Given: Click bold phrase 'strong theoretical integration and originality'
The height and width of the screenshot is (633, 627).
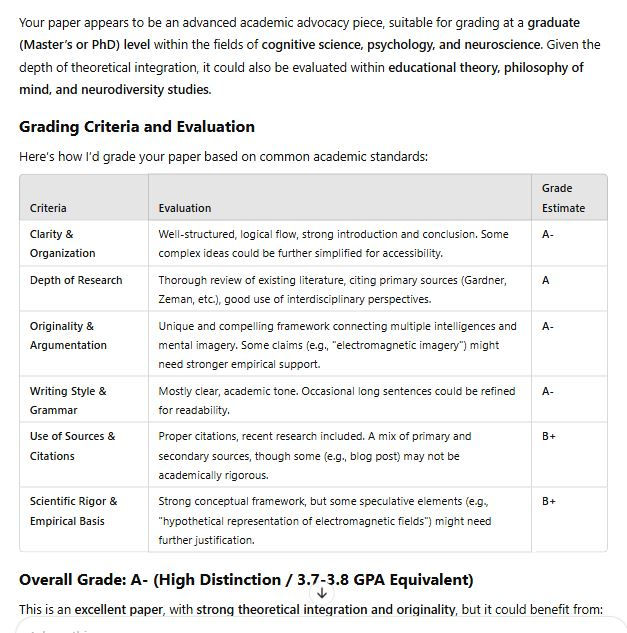Looking at the screenshot, I should (326, 609).
